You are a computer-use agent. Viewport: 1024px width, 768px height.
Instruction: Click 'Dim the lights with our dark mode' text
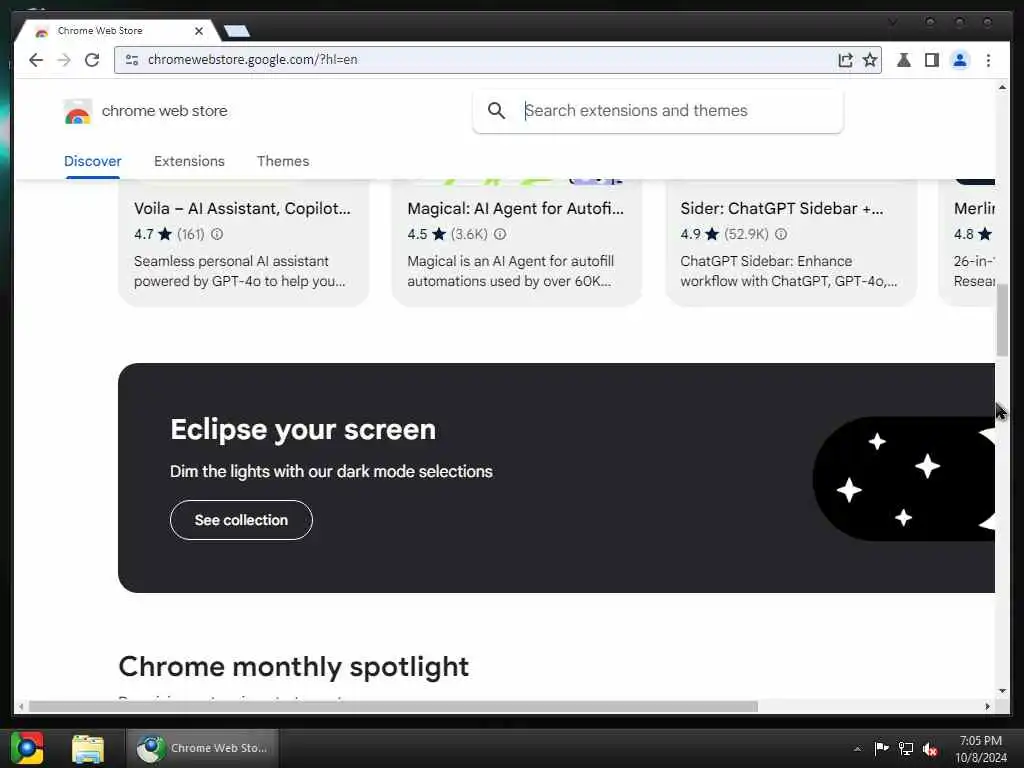[331, 472]
